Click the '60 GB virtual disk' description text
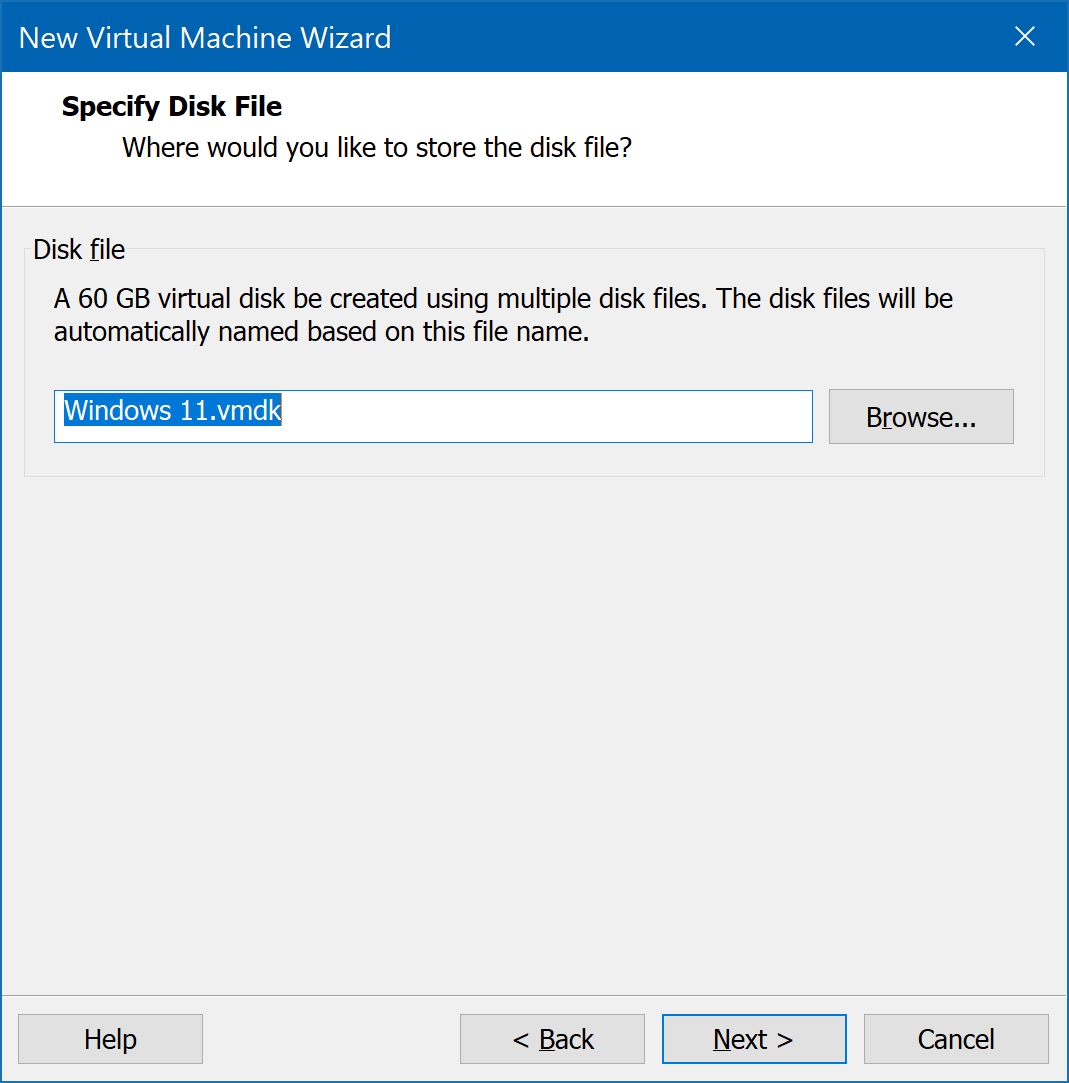The height and width of the screenshot is (1083, 1069). pyautogui.click(x=503, y=315)
